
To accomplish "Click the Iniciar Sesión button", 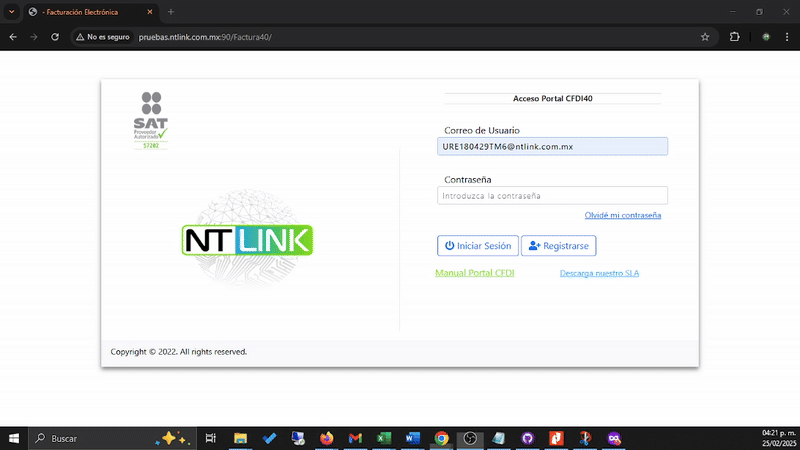I will pyautogui.click(x=478, y=246).
